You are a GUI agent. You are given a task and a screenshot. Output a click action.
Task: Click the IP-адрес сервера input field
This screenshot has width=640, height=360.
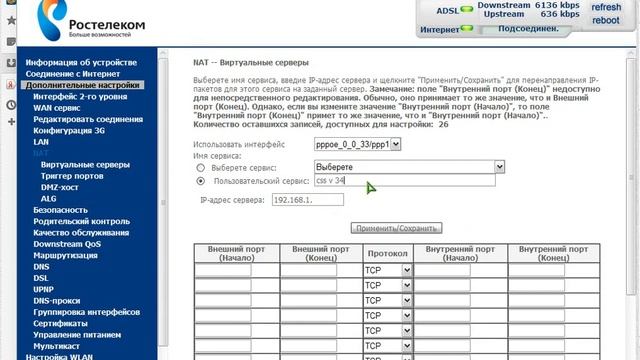pyautogui.click(x=308, y=200)
